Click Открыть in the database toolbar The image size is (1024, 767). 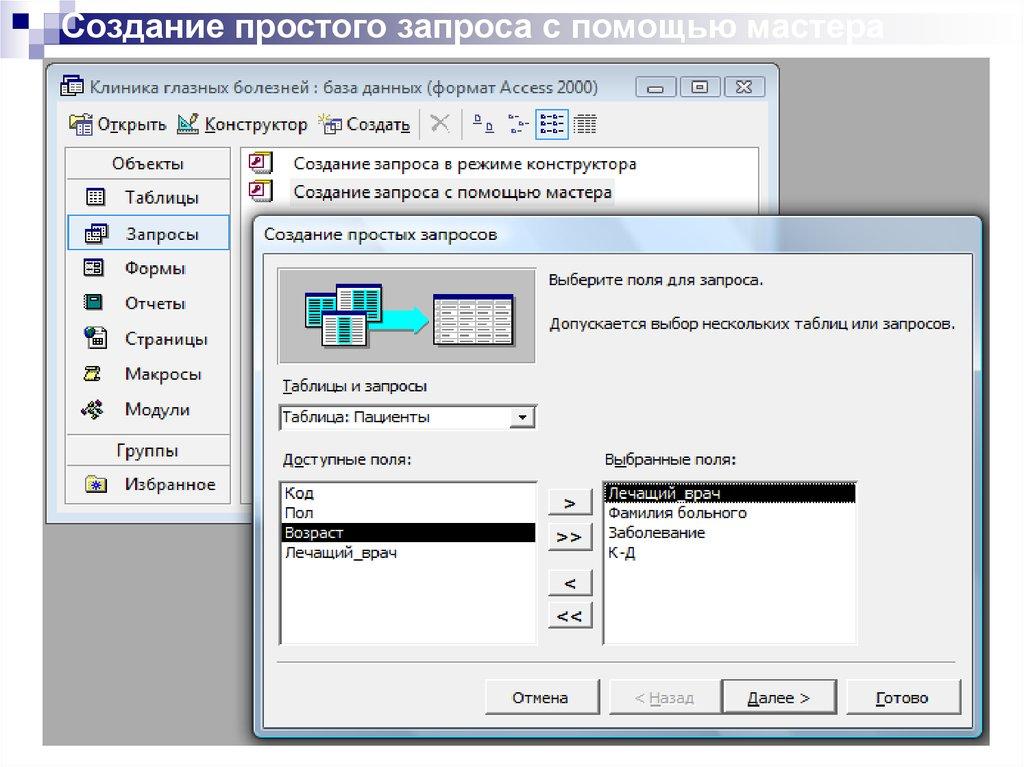[x=118, y=125]
